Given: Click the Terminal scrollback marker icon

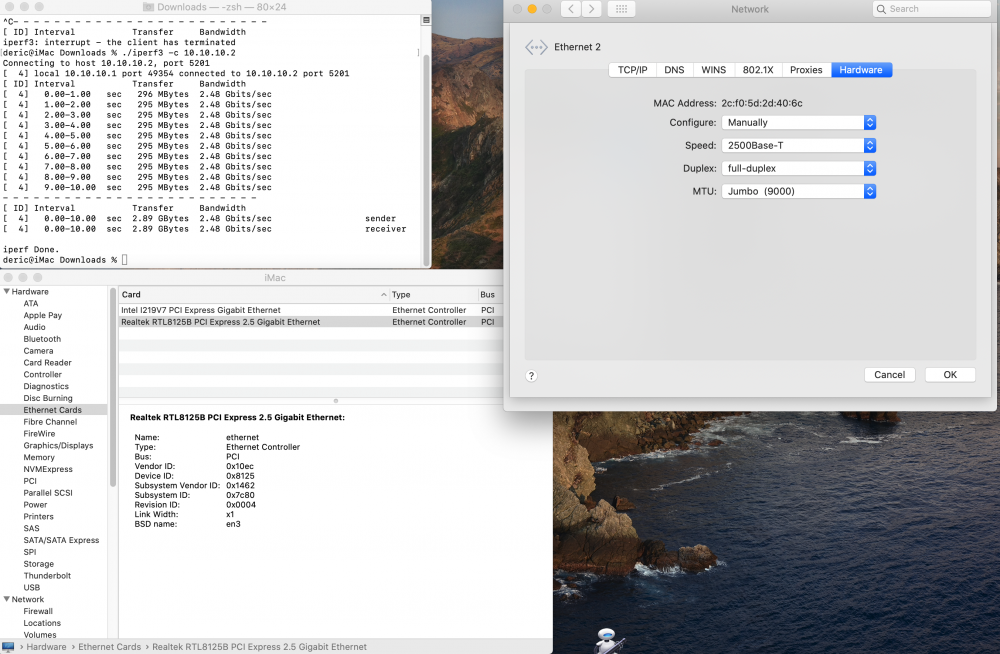Looking at the screenshot, I should pyautogui.click(x=426, y=20).
